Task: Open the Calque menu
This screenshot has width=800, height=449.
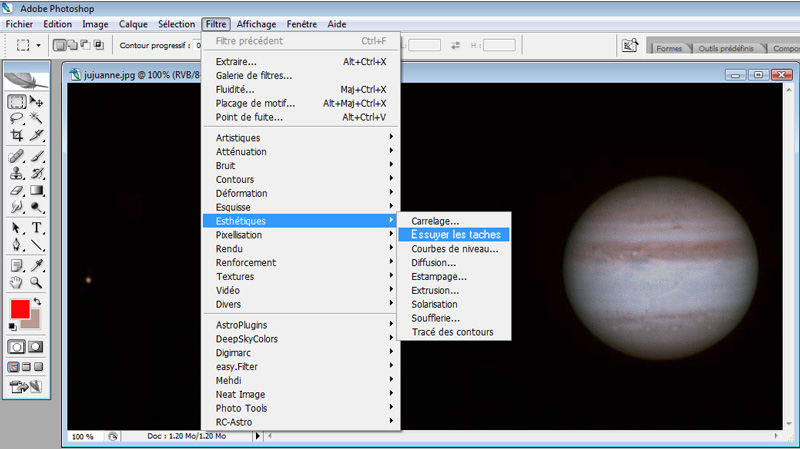Action: [x=133, y=24]
